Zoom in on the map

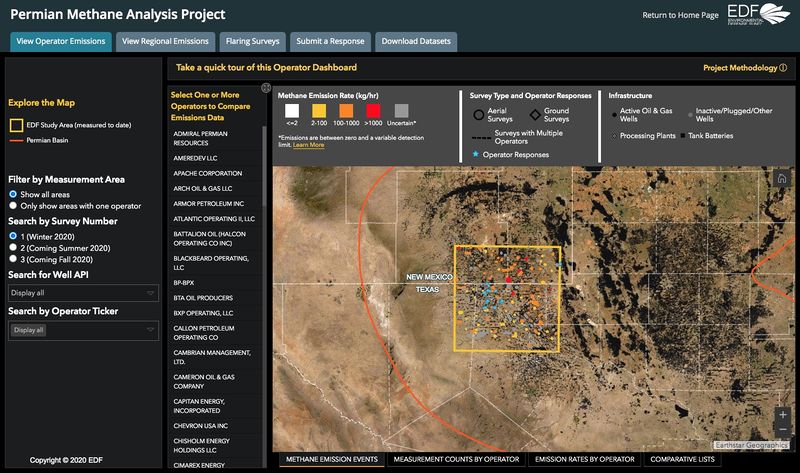[x=781, y=413]
